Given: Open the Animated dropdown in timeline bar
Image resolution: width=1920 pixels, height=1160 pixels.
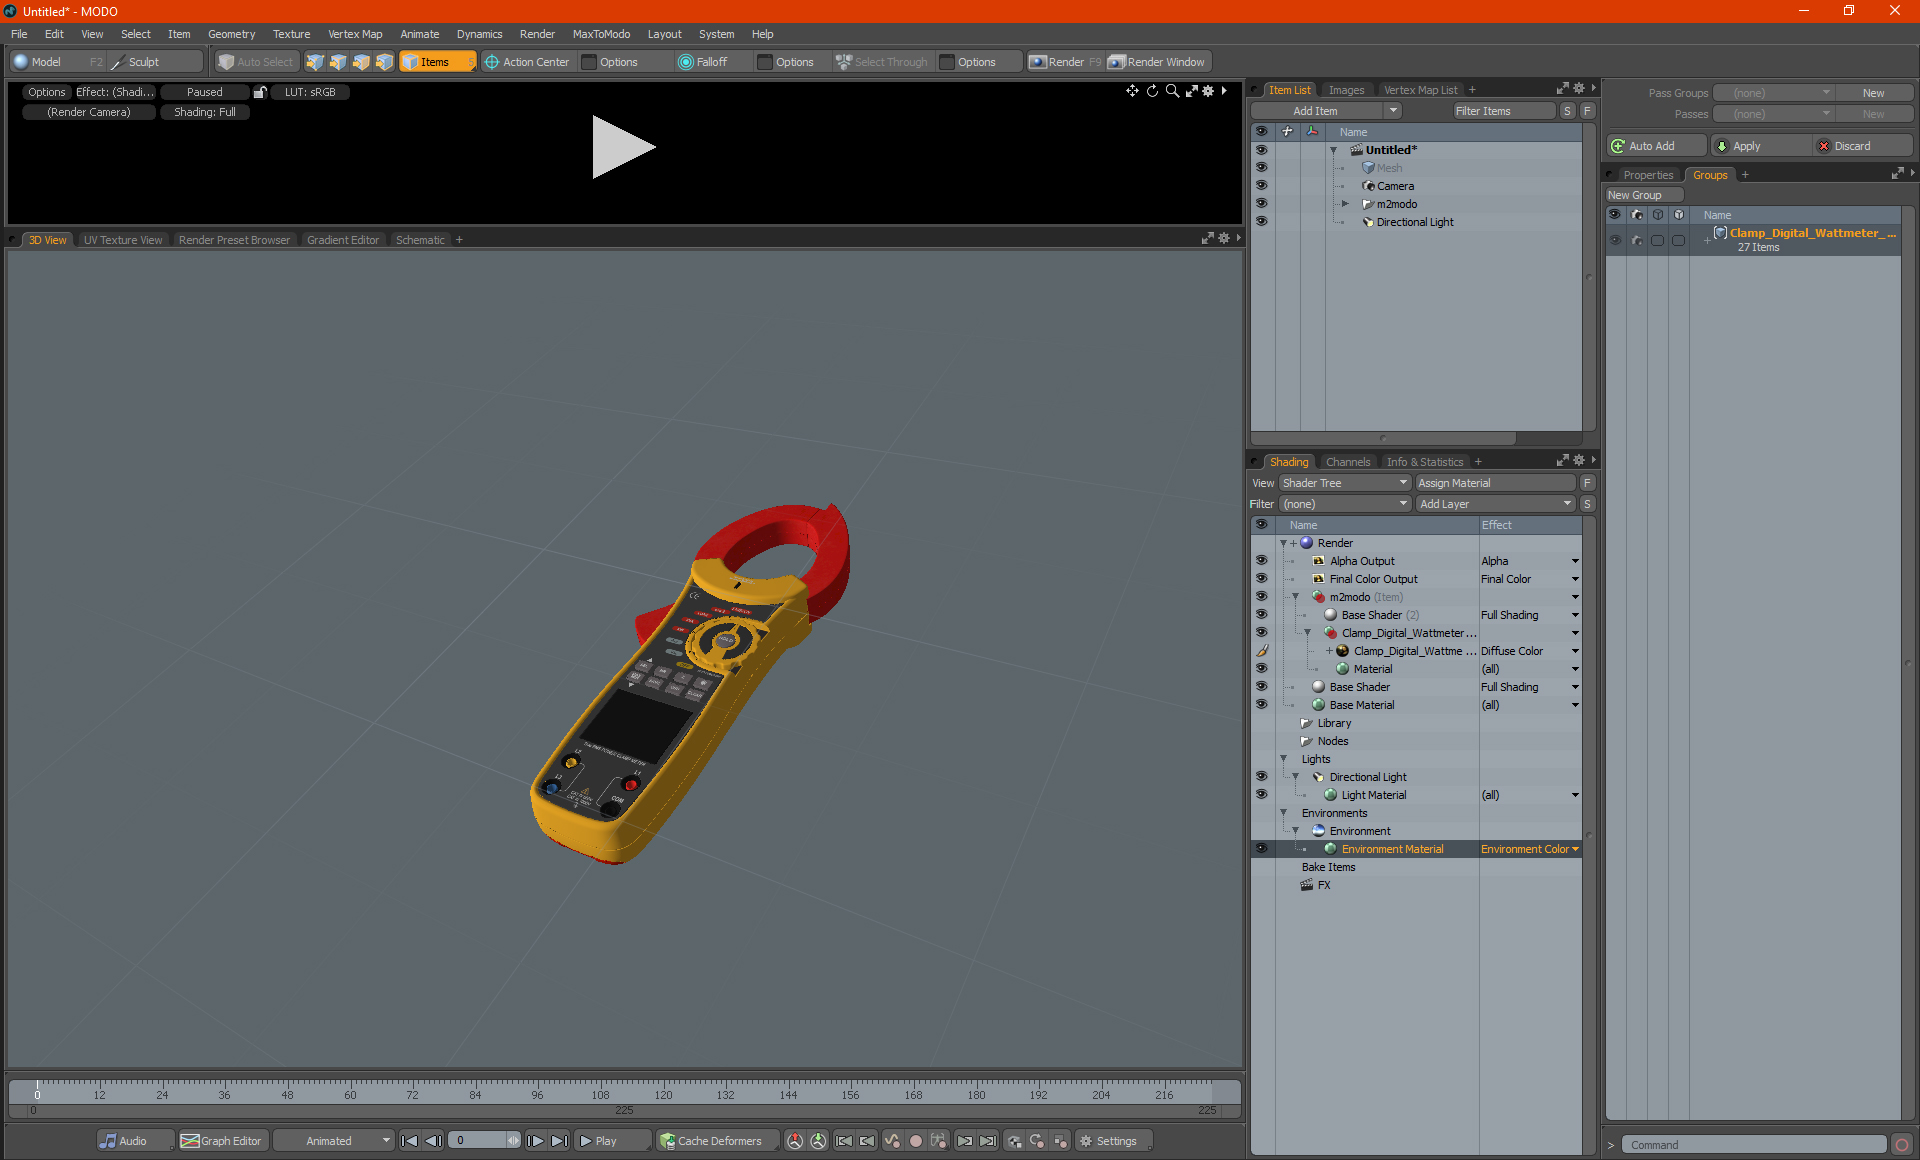Looking at the screenshot, I should pyautogui.click(x=335, y=1141).
